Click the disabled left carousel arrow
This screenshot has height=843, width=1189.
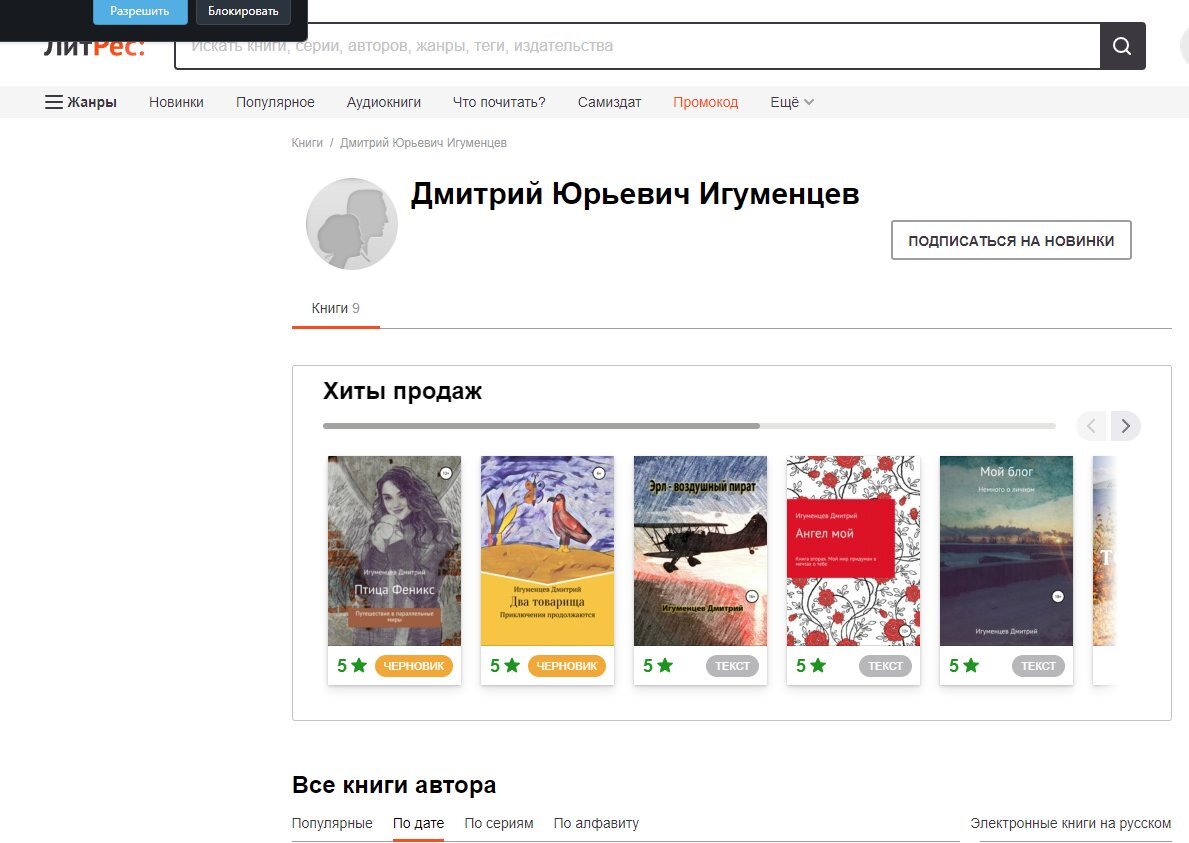[1091, 426]
